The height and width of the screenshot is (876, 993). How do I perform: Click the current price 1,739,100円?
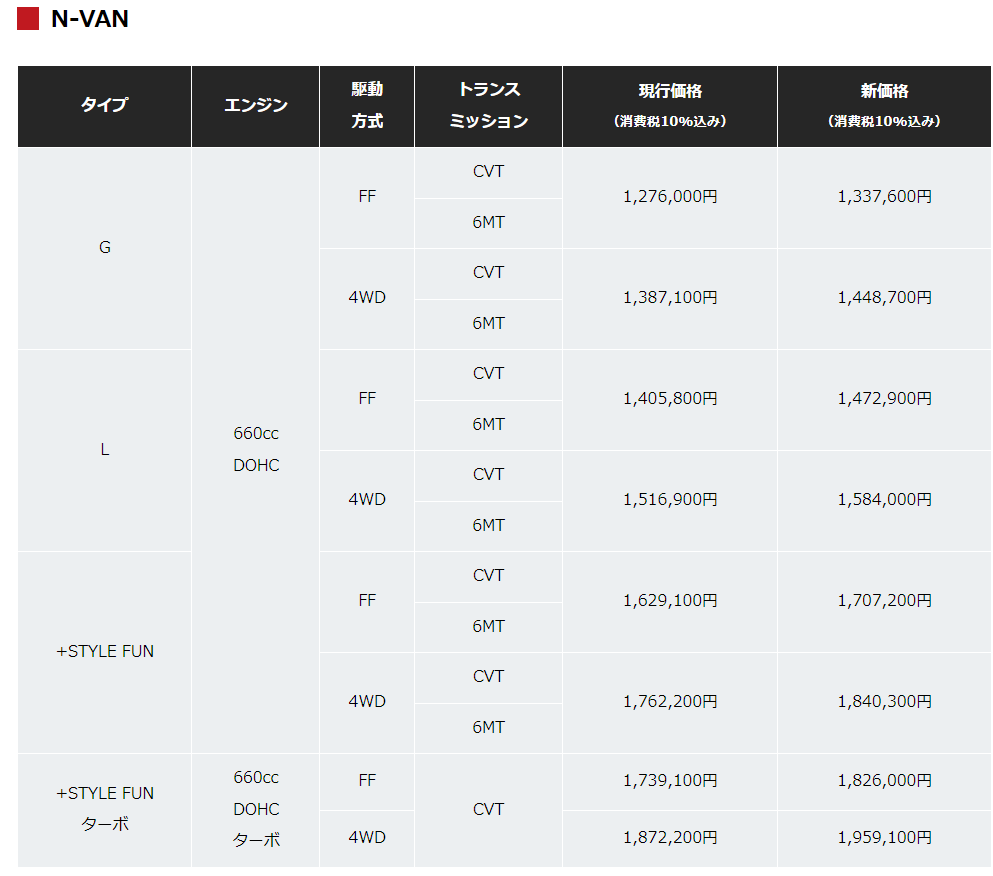click(670, 781)
